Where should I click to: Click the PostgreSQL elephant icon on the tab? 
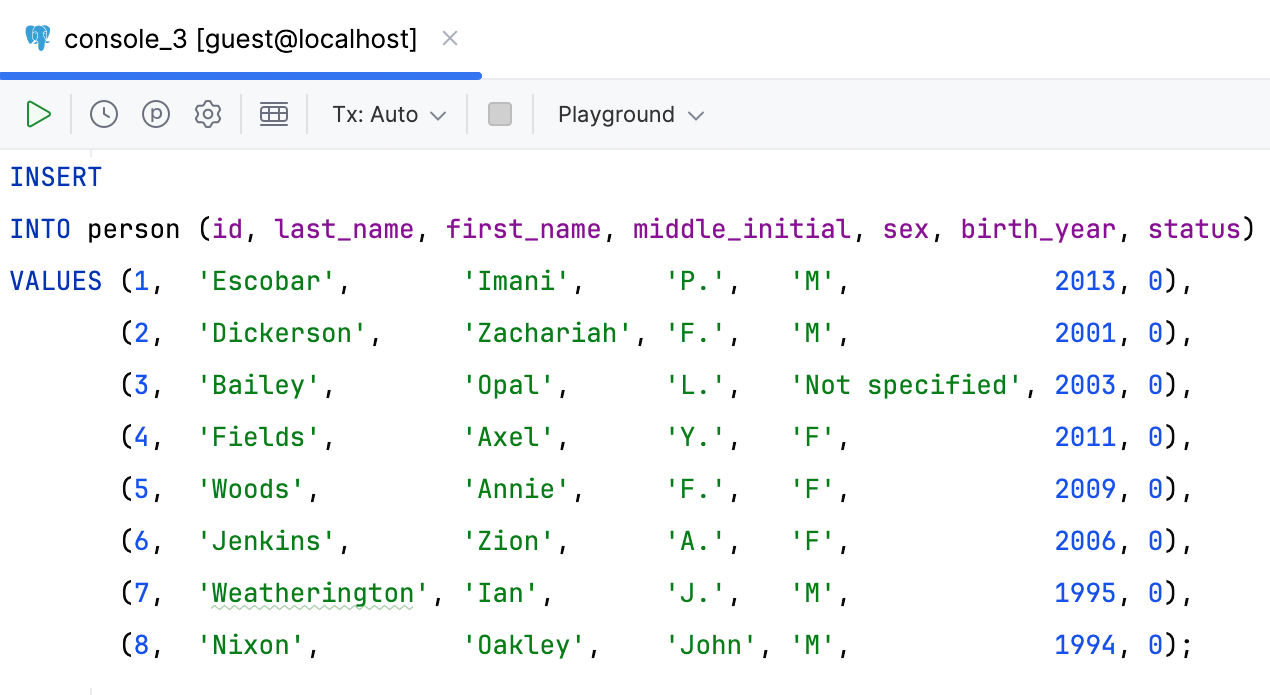coord(38,39)
